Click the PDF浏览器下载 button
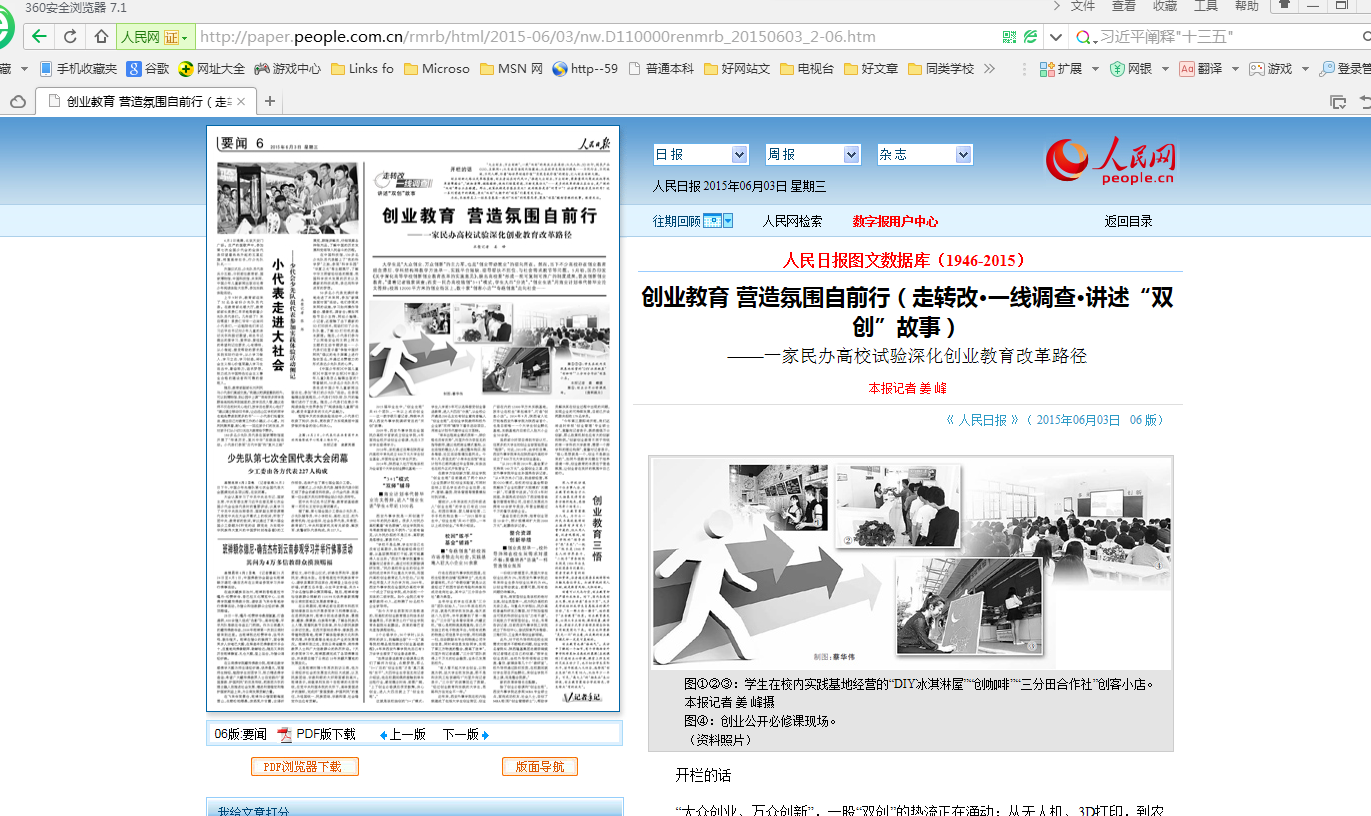 coord(303,766)
